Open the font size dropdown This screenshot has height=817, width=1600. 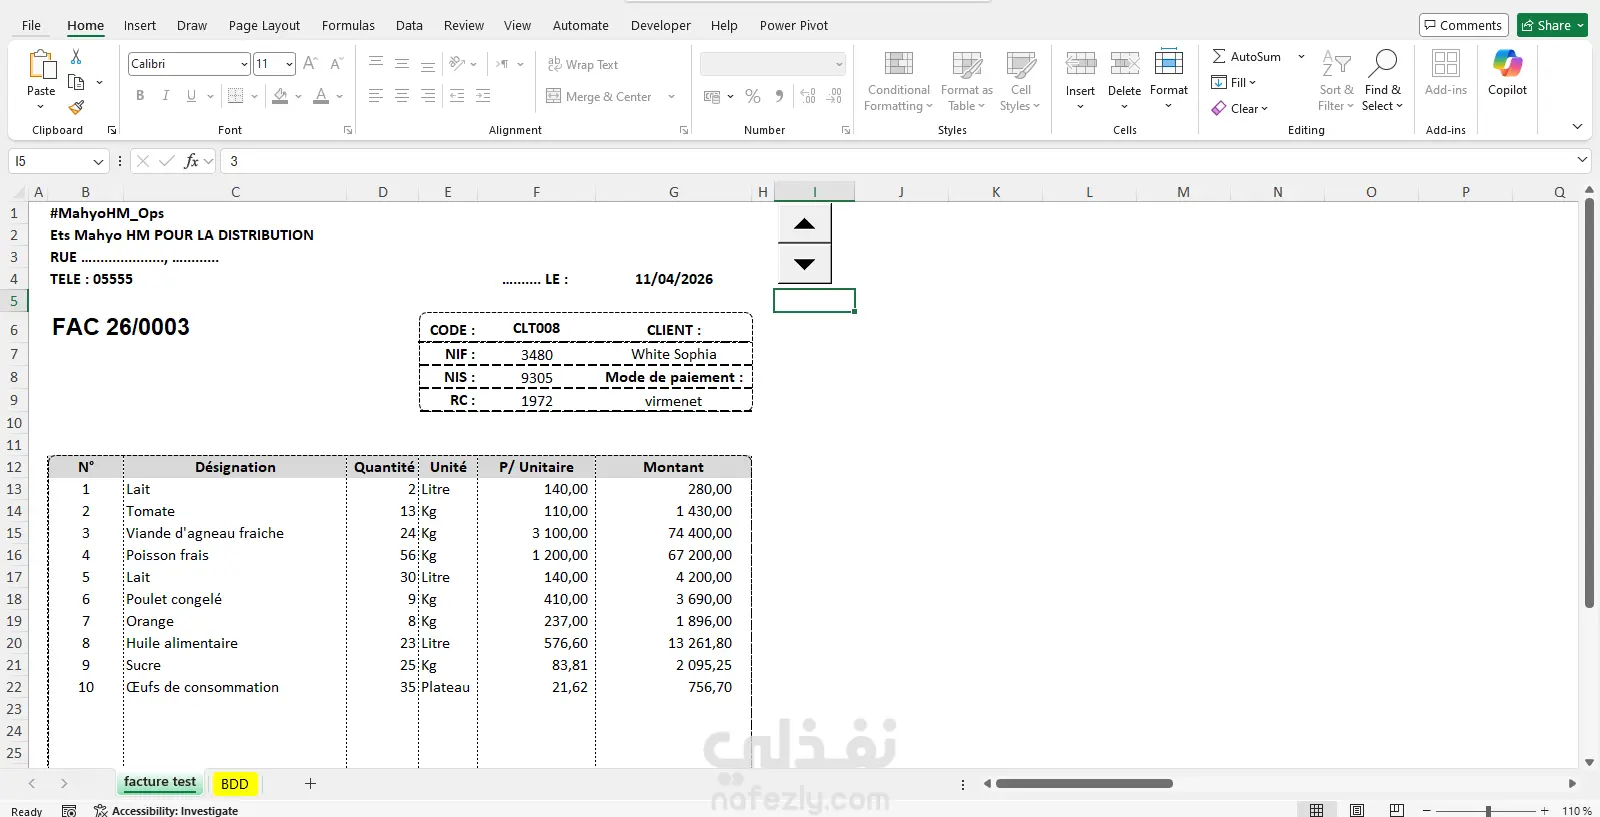click(289, 64)
